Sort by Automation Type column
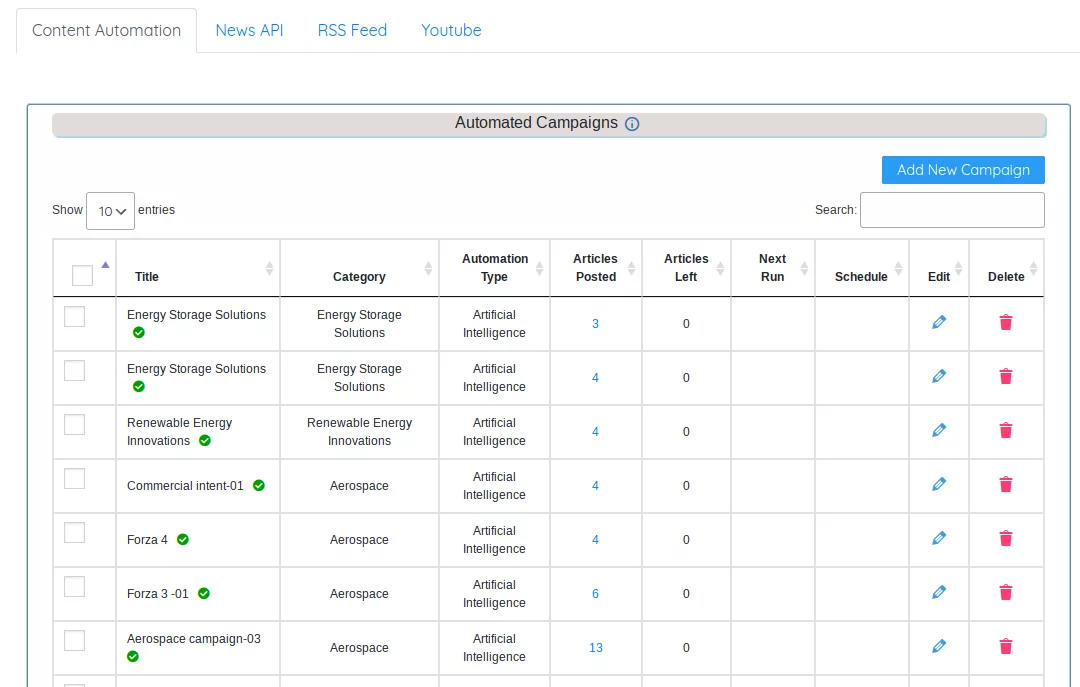The image size is (1080, 687). click(x=495, y=269)
